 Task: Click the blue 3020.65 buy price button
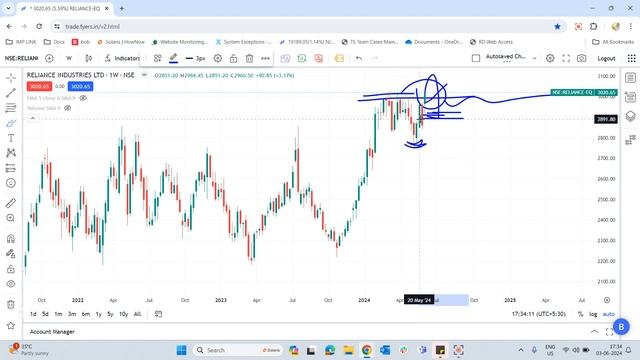click(x=80, y=87)
